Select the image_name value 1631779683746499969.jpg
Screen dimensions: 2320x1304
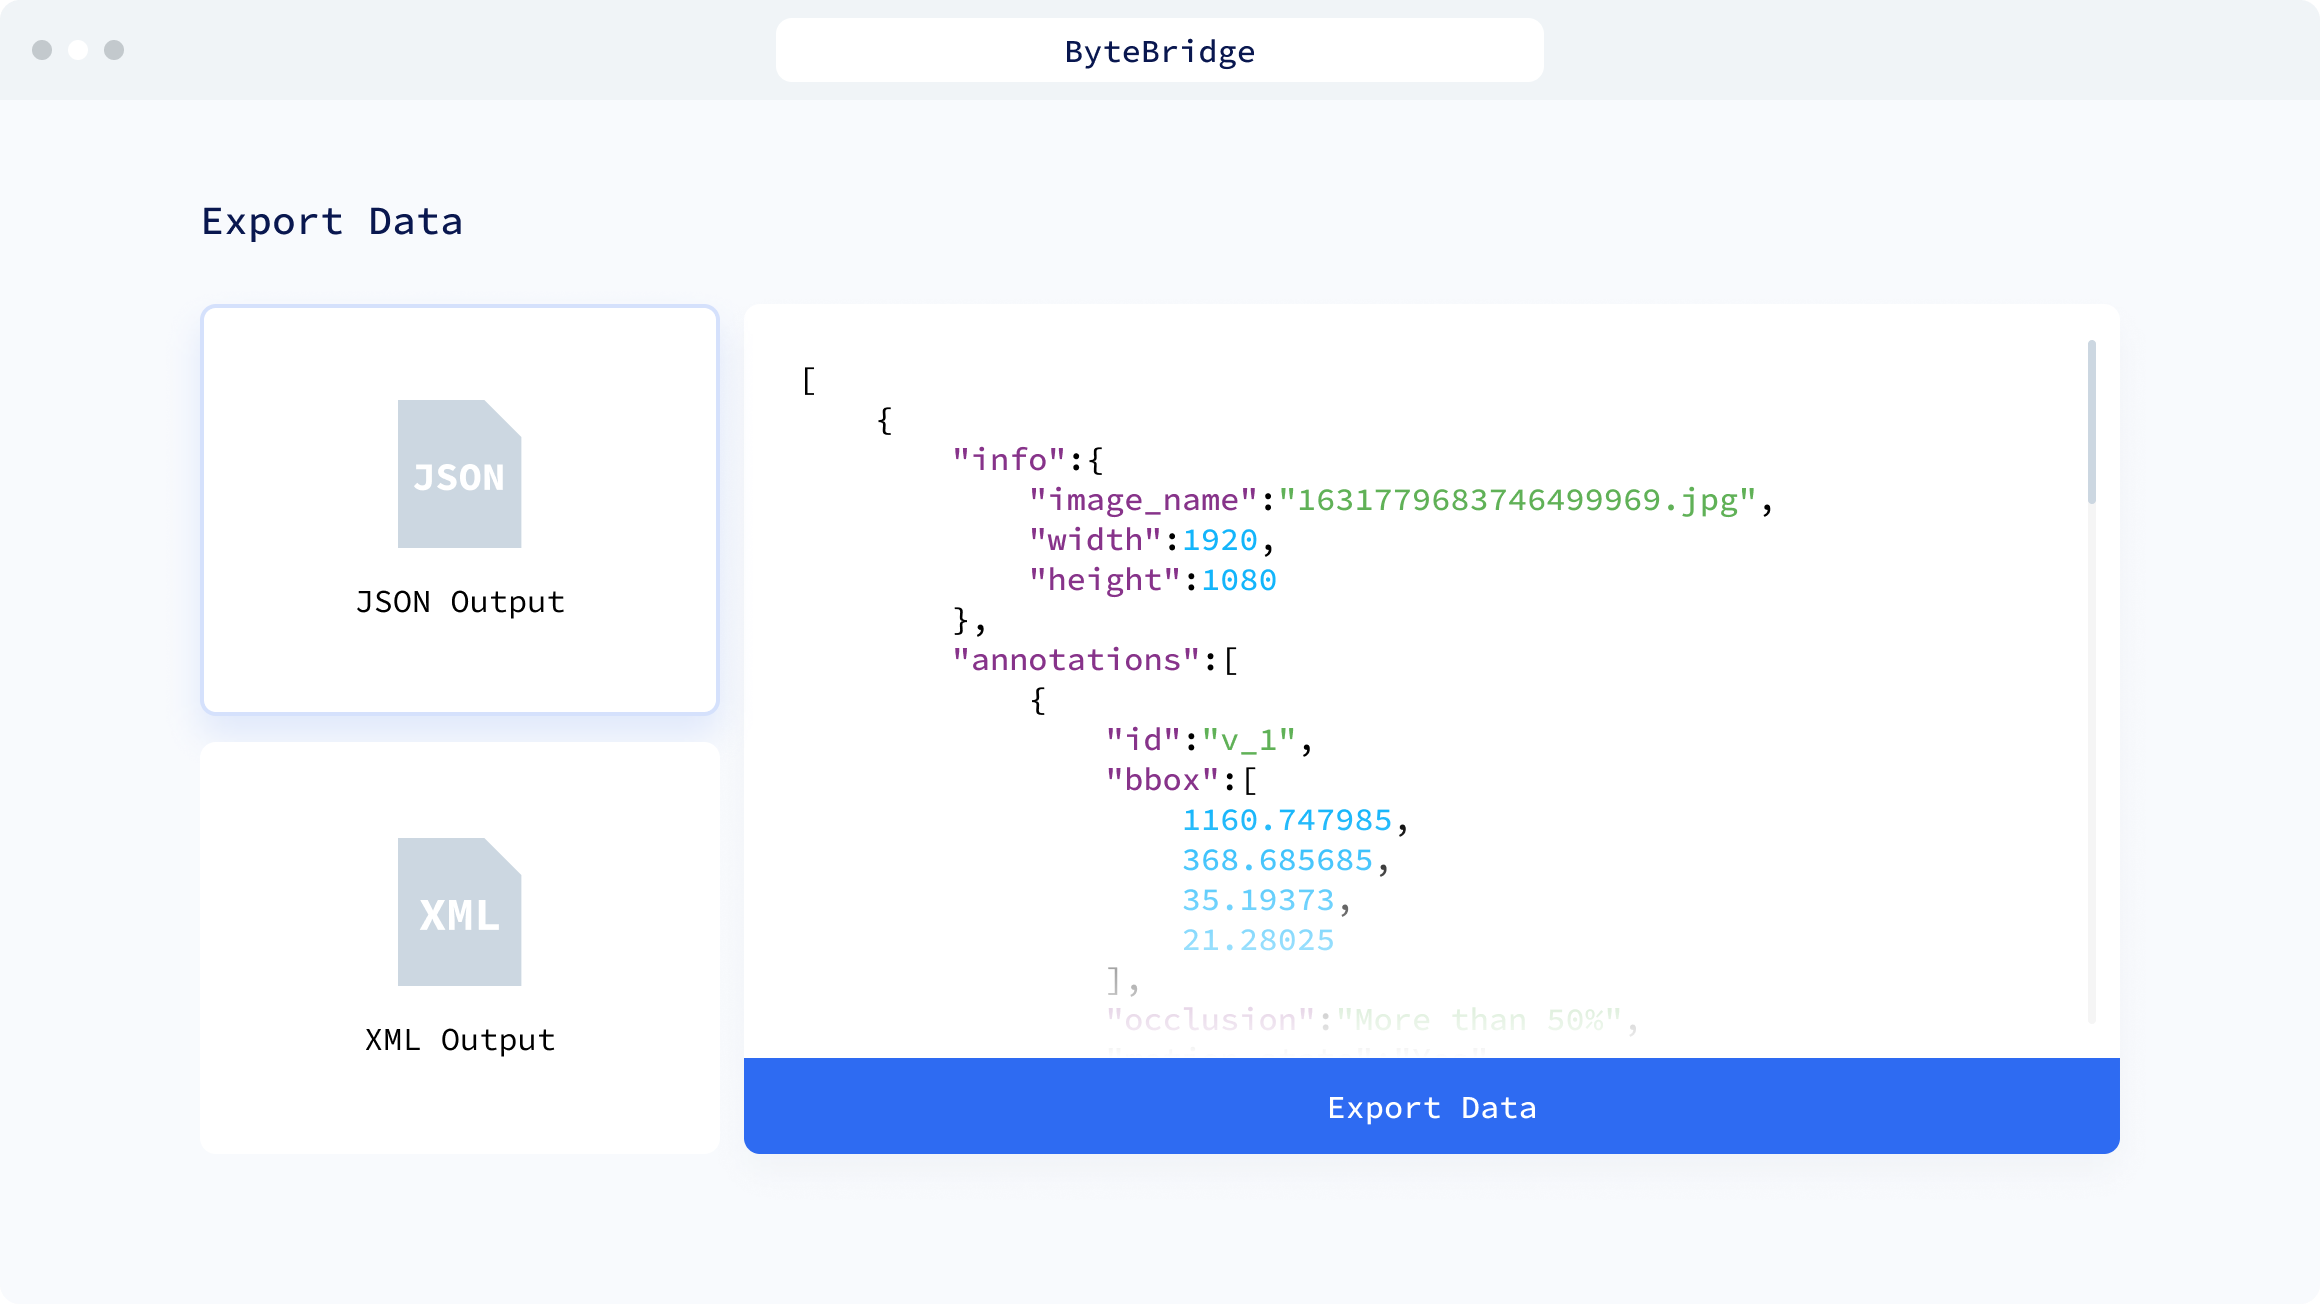click(x=1524, y=500)
